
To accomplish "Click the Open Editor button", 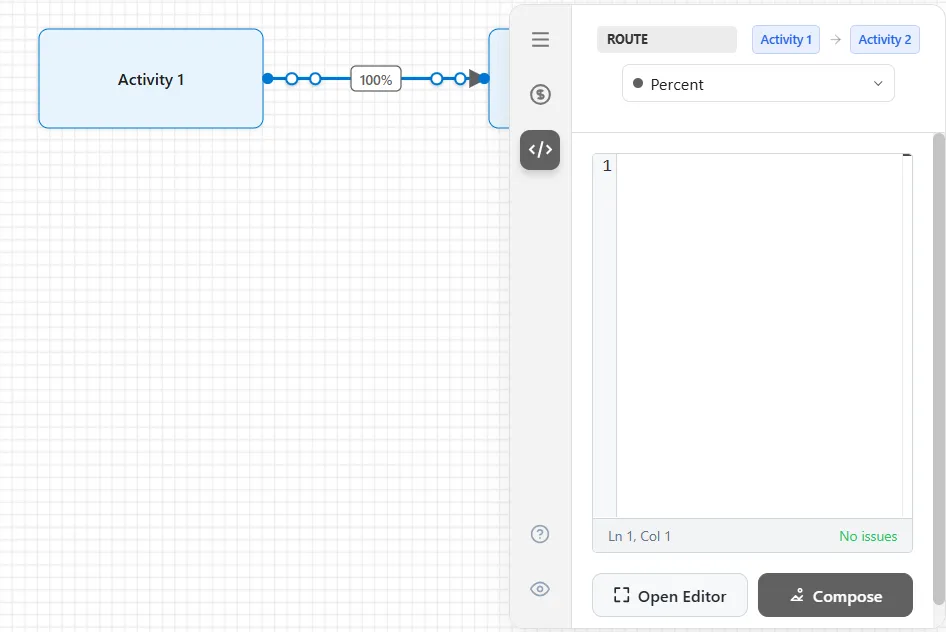I will point(670,595).
